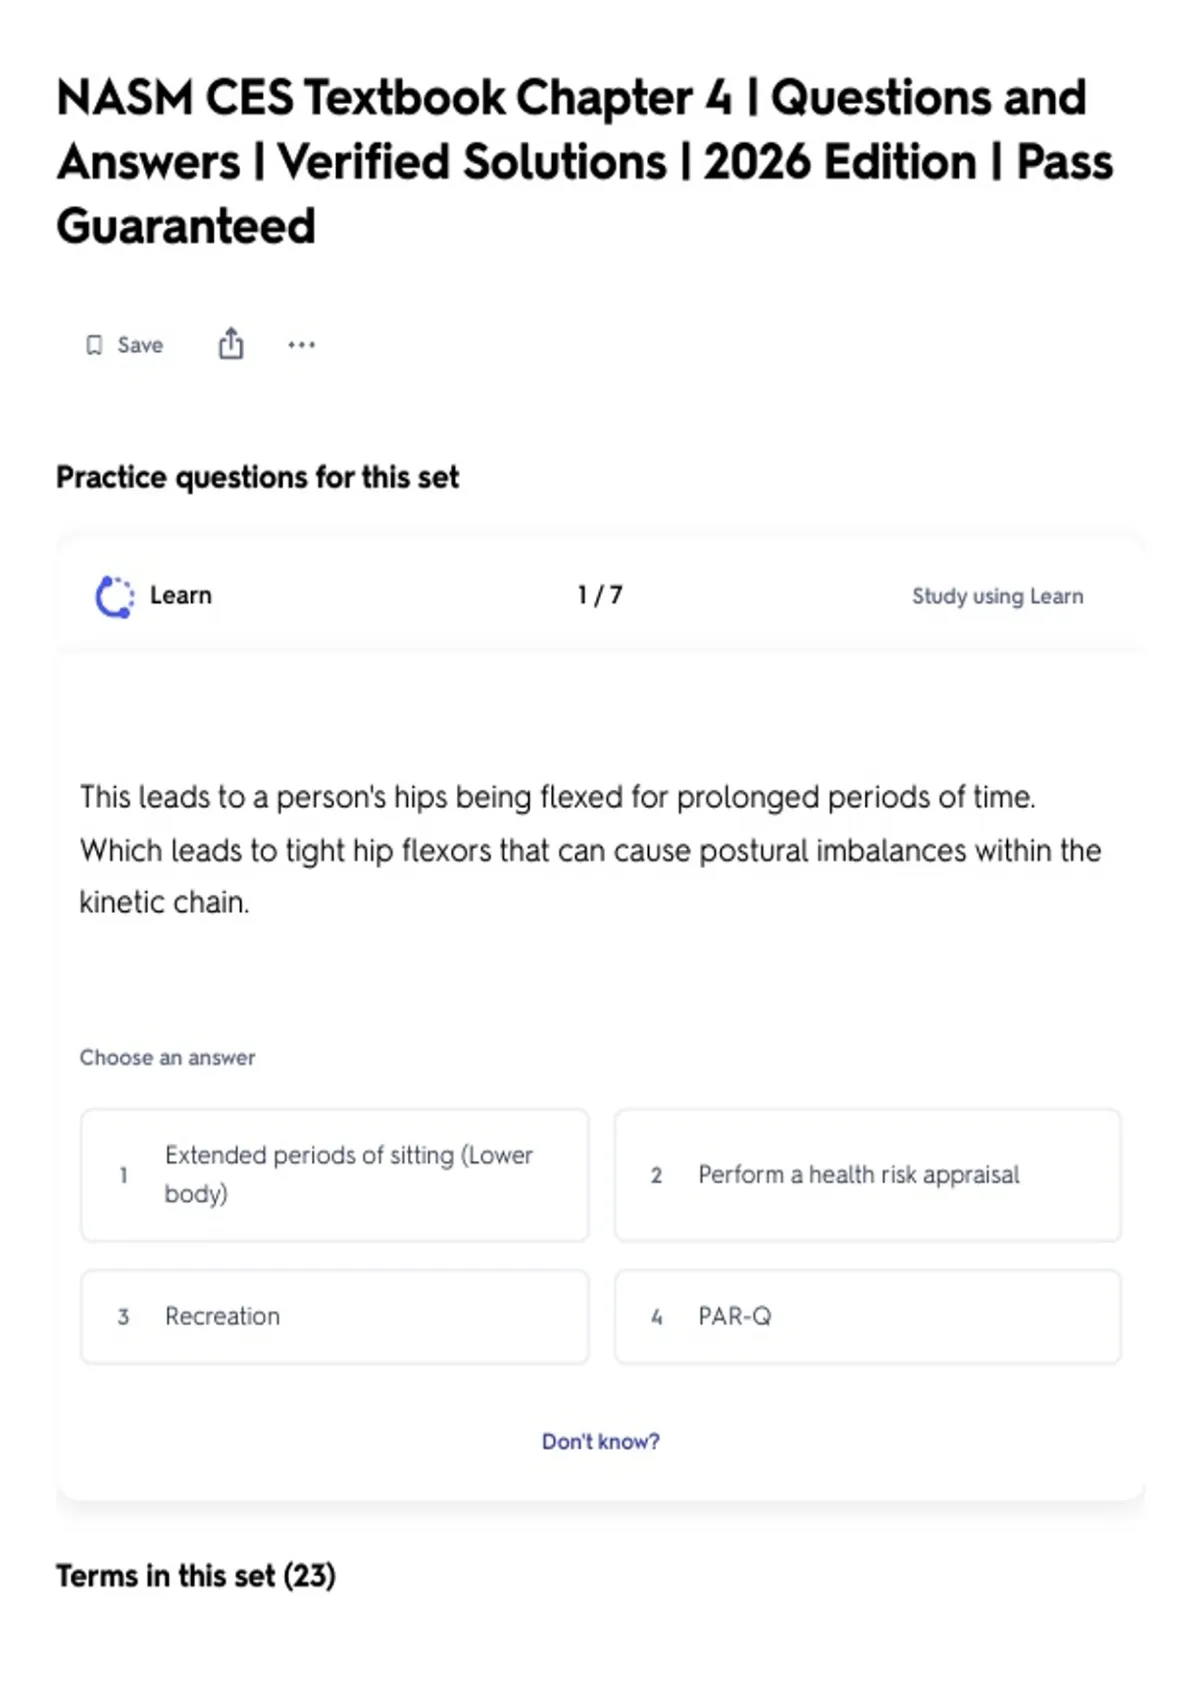This screenshot has width=1200, height=1700.
Task: Click the 1 / 7 question counter
Action: point(600,595)
